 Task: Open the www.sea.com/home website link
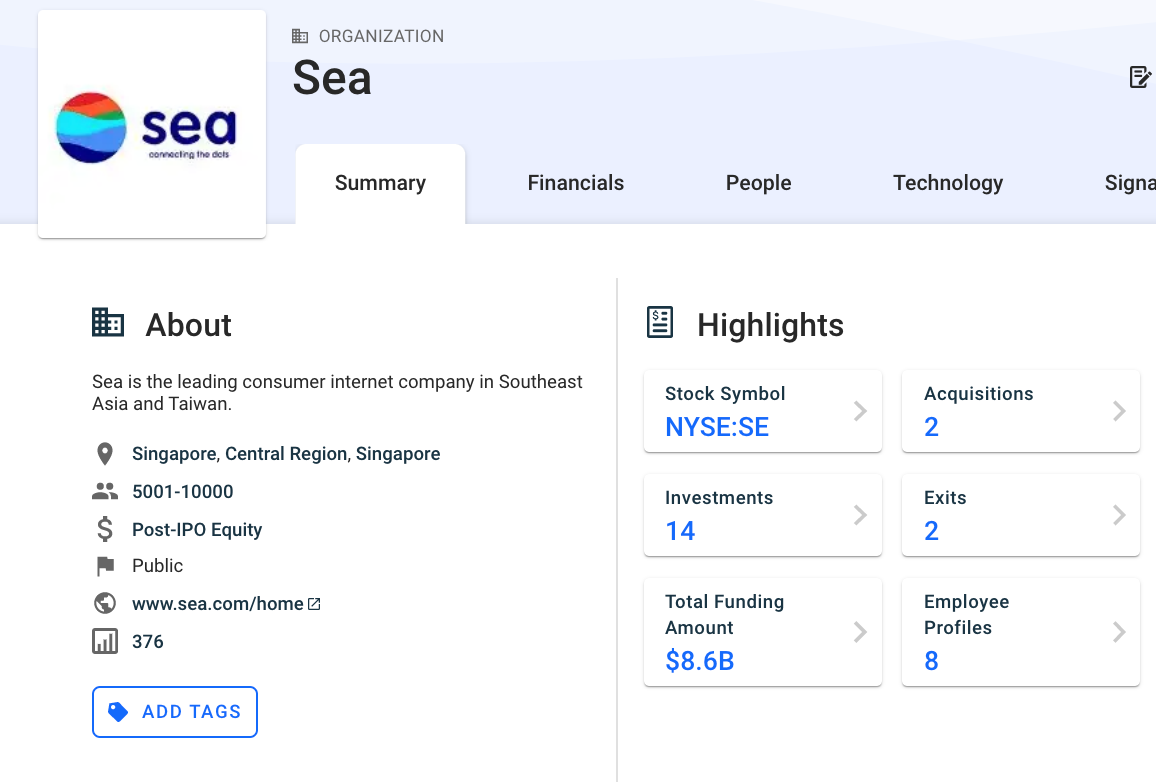click(x=217, y=604)
